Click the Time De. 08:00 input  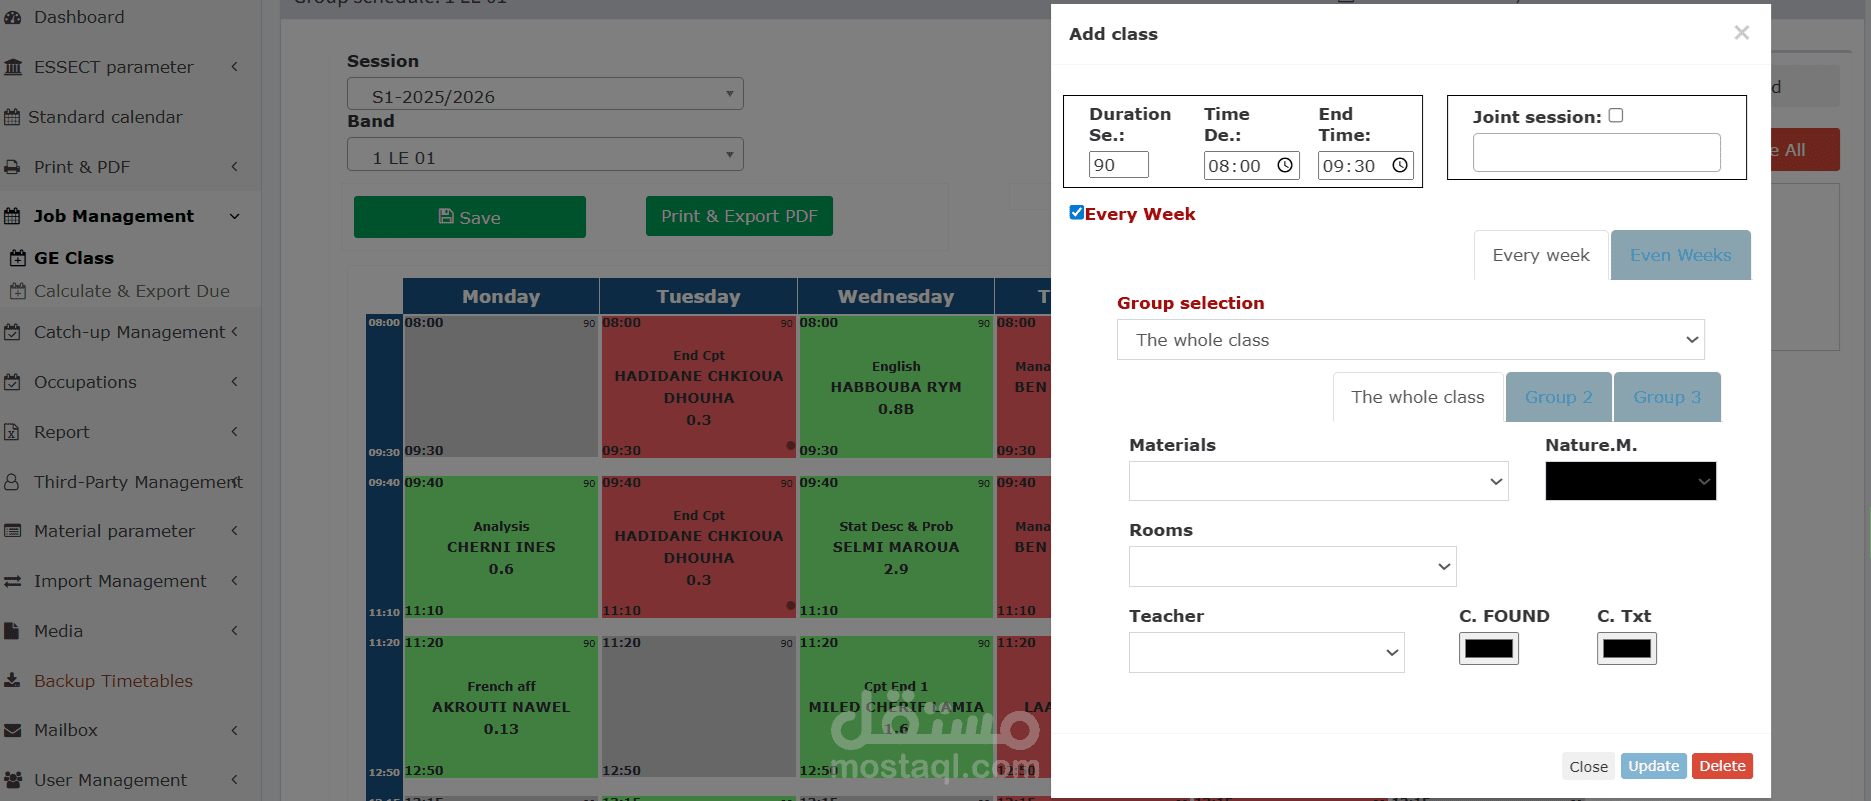1251,165
